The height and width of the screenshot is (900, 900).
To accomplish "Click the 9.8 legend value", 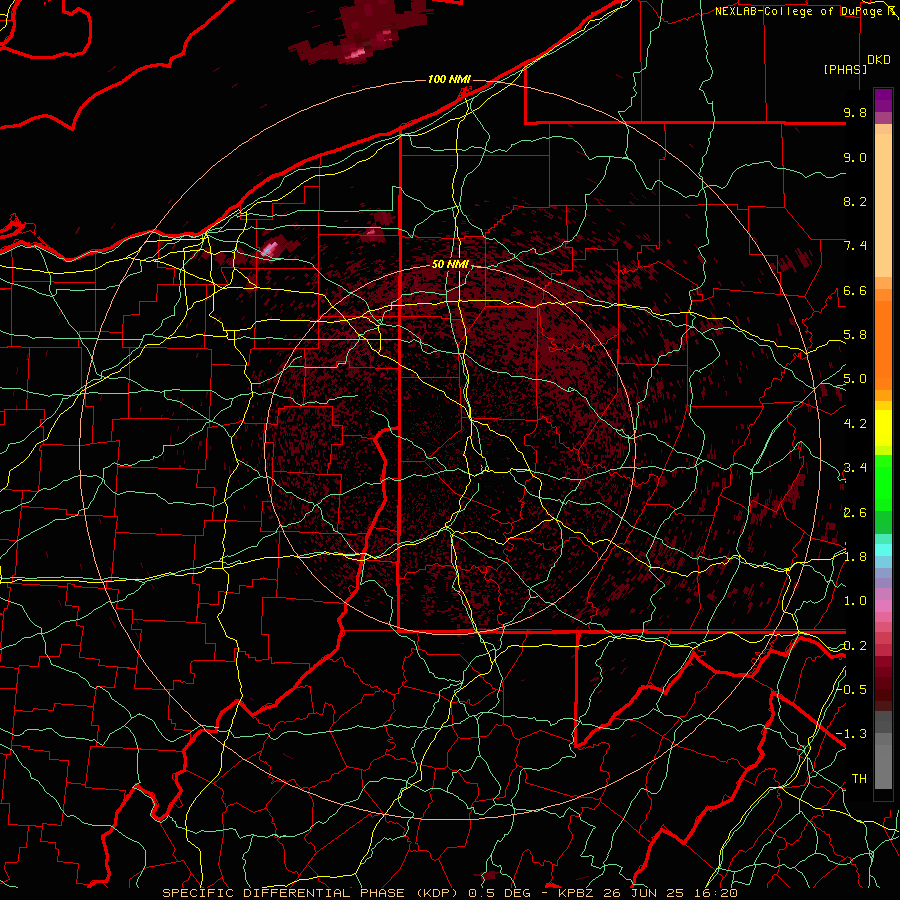I will click(855, 112).
